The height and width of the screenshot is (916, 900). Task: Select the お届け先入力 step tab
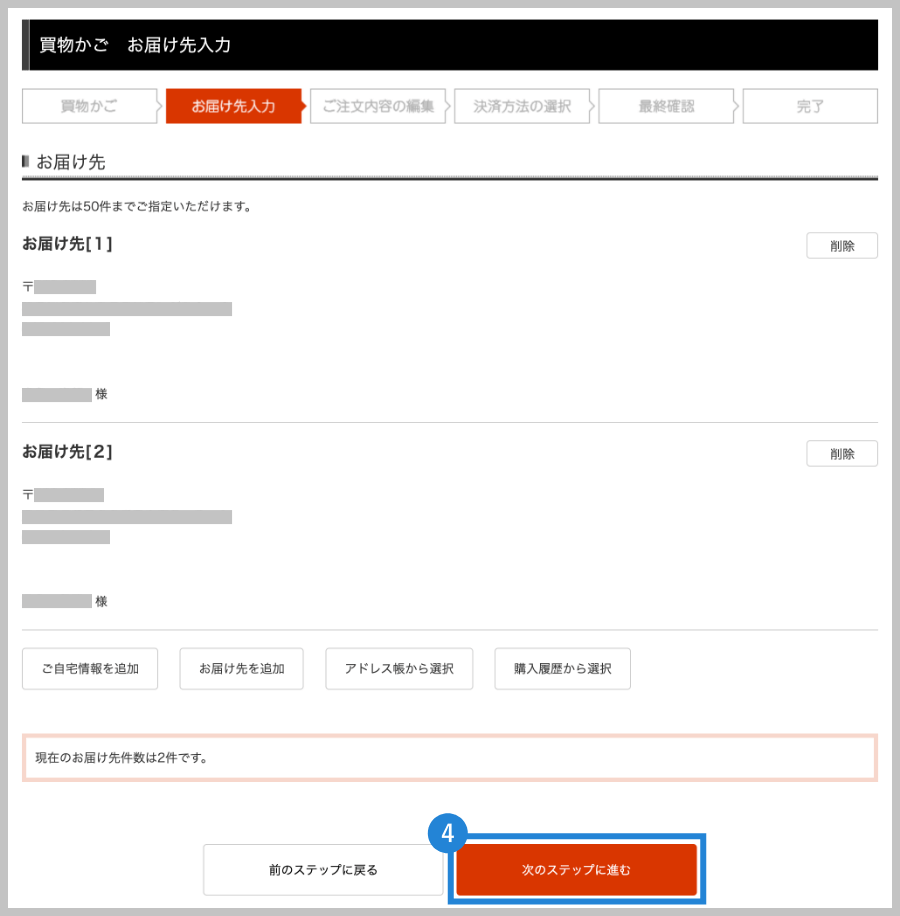[234, 106]
